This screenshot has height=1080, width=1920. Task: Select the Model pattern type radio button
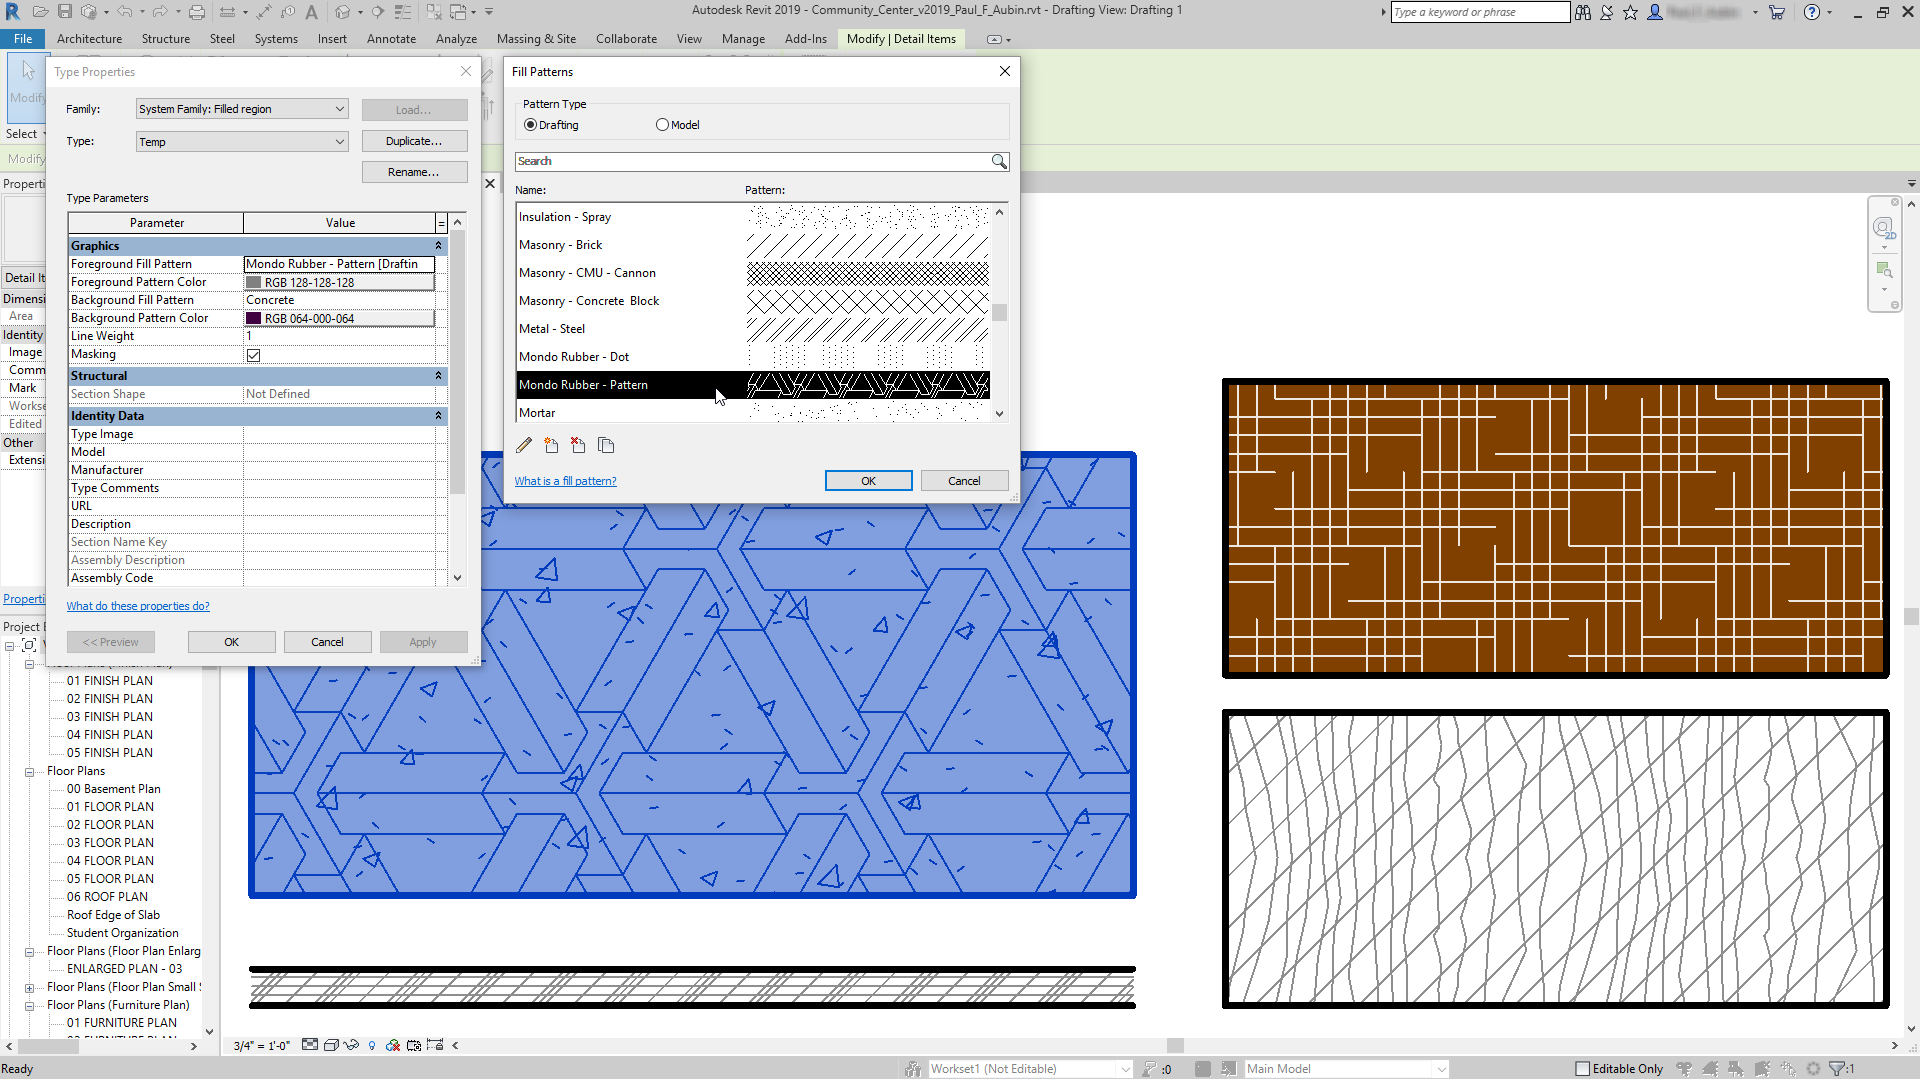pos(662,124)
